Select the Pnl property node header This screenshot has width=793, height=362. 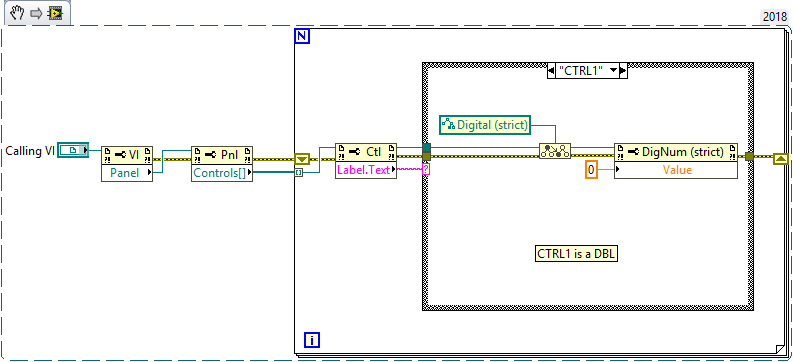click(x=222, y=153)
